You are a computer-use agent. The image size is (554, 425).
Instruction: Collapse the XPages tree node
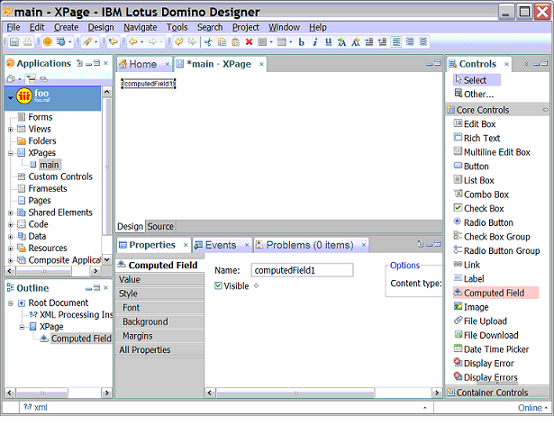tap(11, 153)
